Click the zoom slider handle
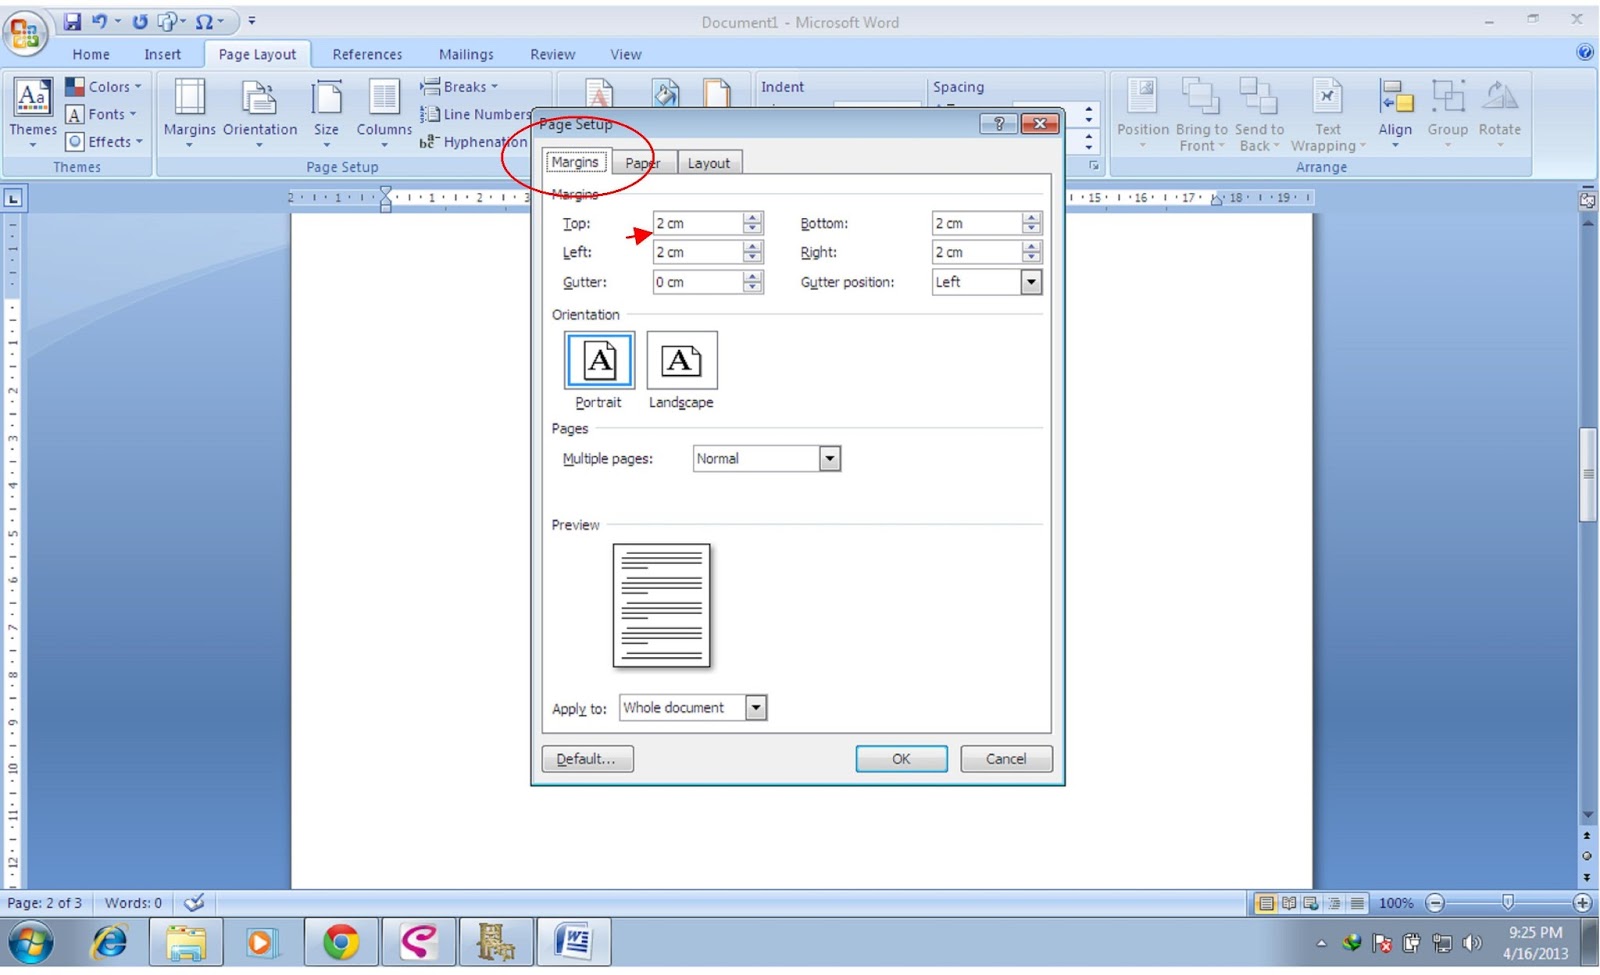The height and width of the screenshot is (975, 1600). 1508,903
